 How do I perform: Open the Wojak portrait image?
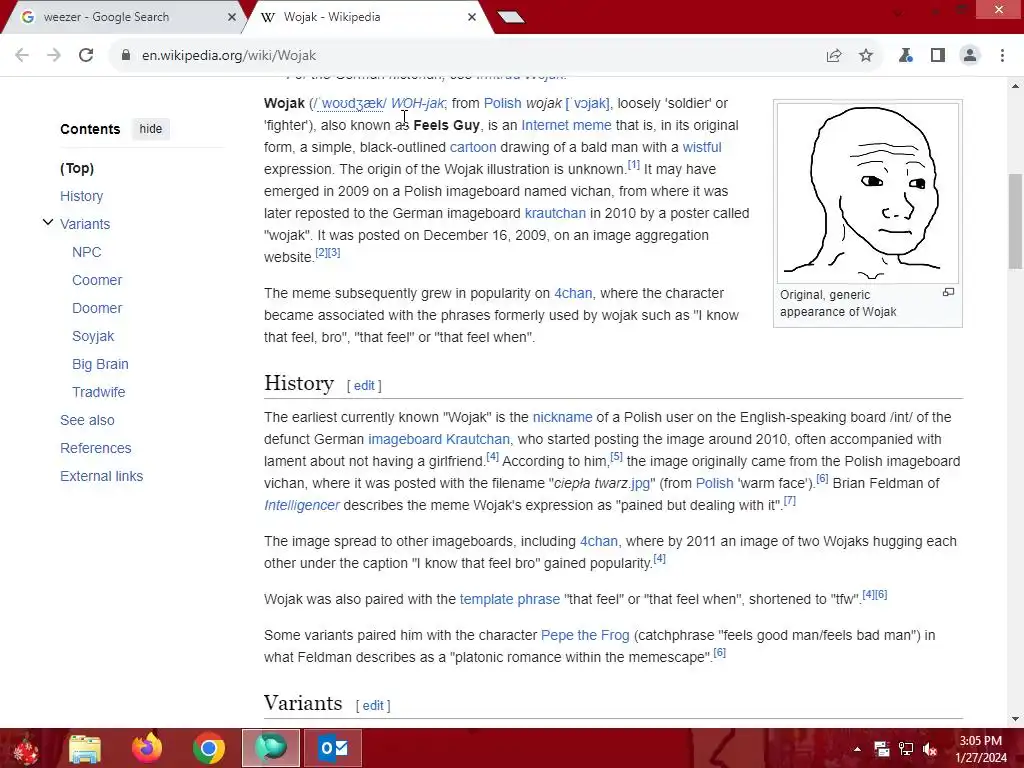pyautogui.click(x=867, y=193)
